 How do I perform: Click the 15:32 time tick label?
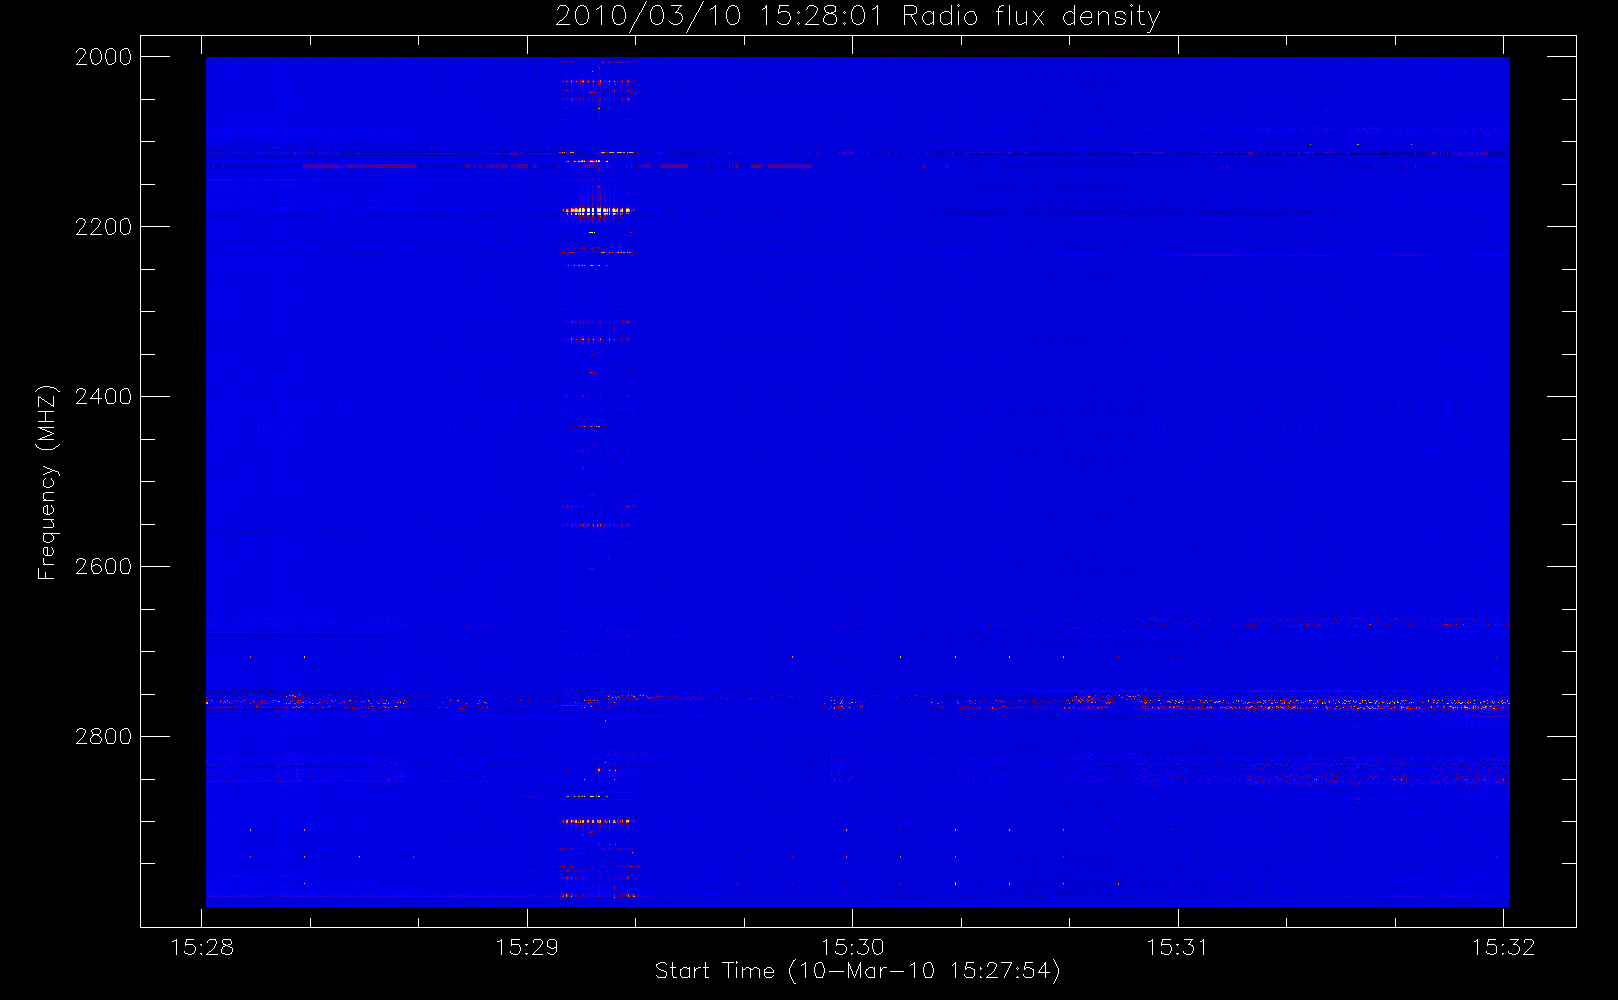point(1503,947)
